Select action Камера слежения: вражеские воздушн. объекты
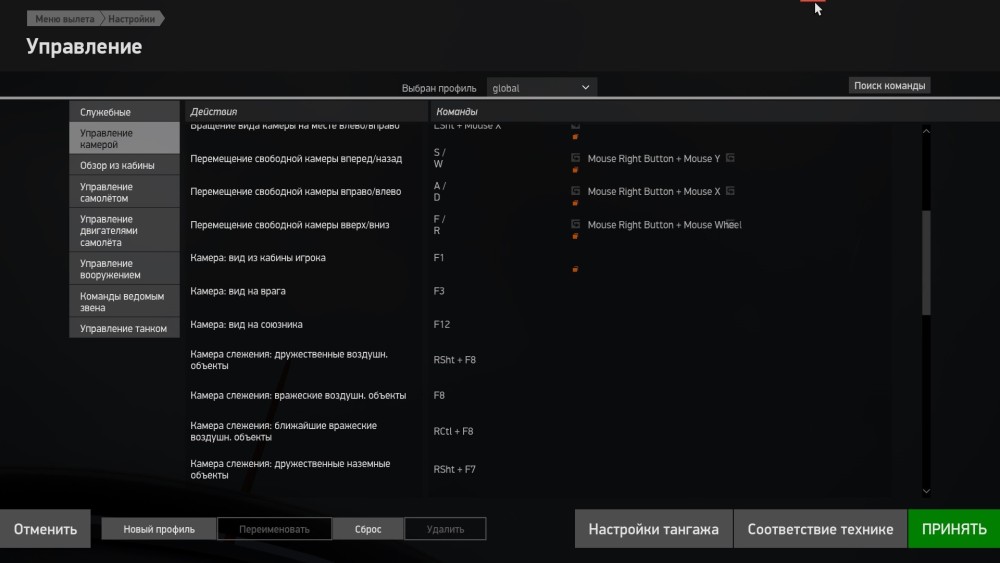Image resolution: width=1000 pixels, height=563 pixels. click(x=298, y=395)
